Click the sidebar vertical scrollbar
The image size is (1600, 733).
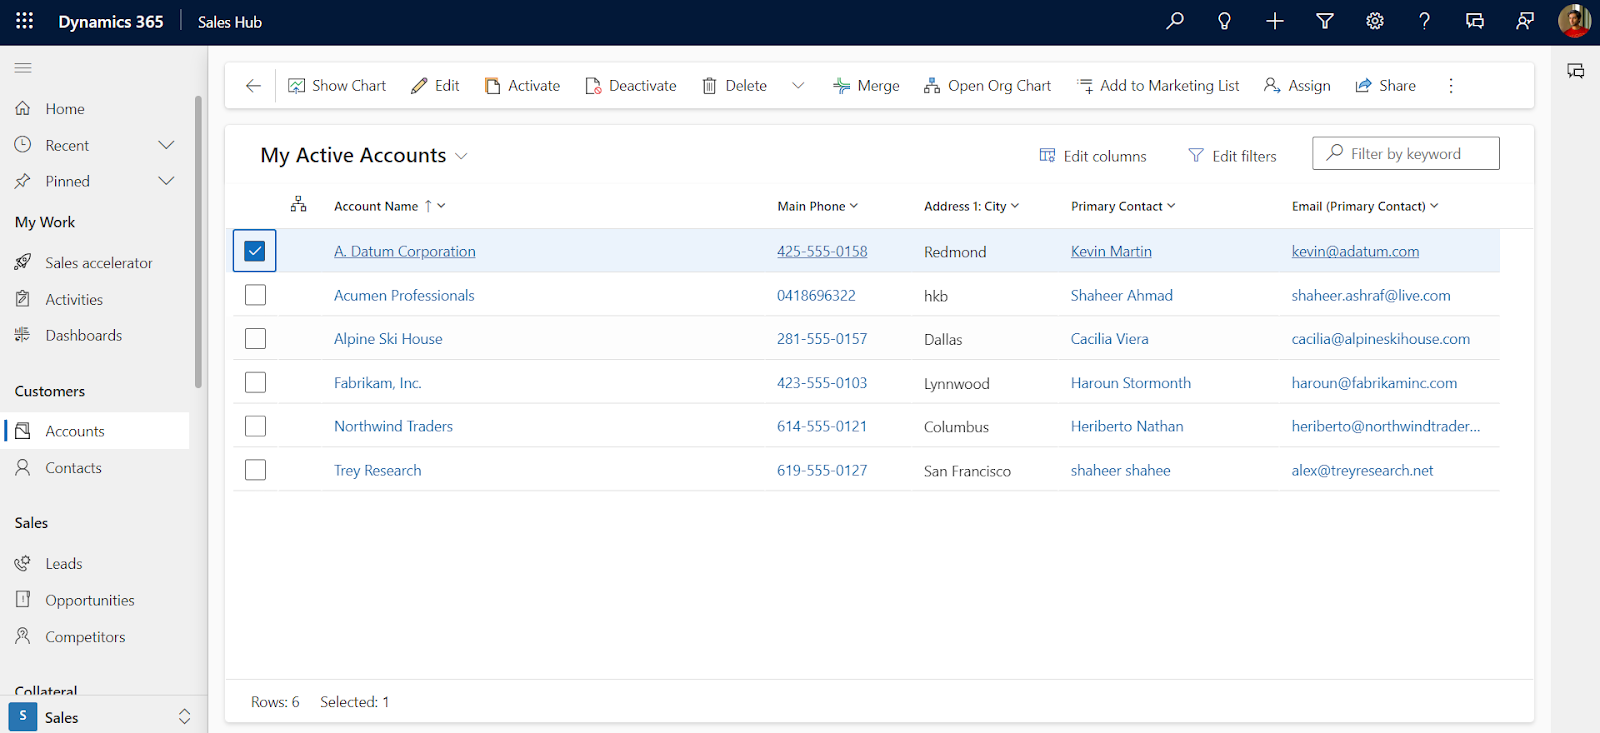pos(198,242)
